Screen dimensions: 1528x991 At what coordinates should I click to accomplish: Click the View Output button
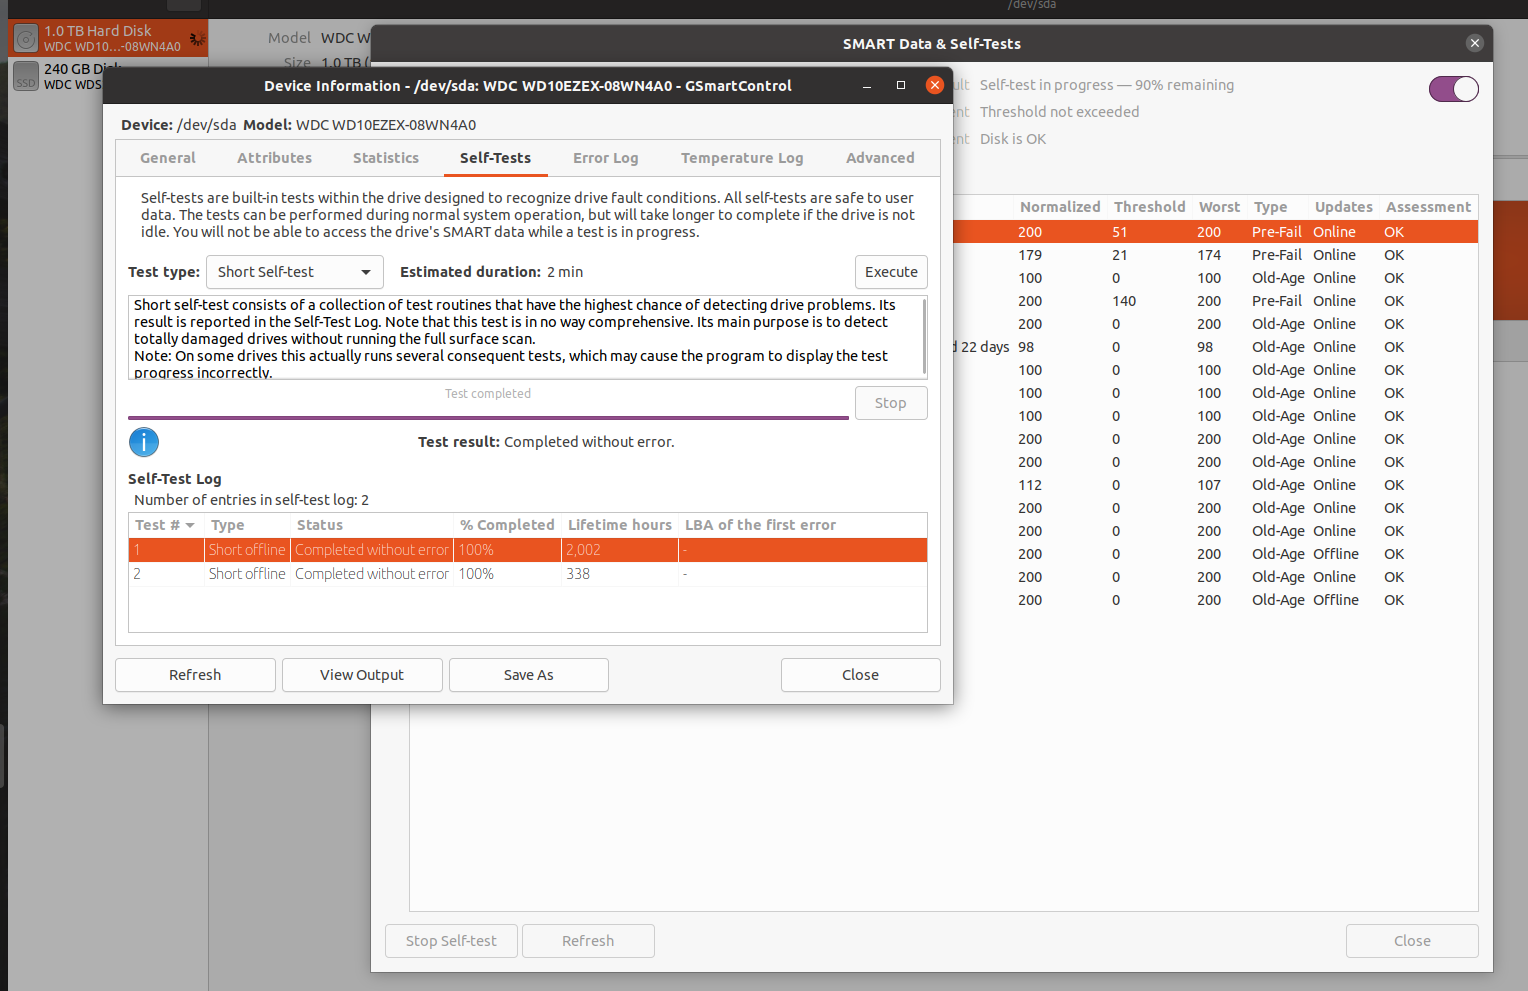(362, 675)
